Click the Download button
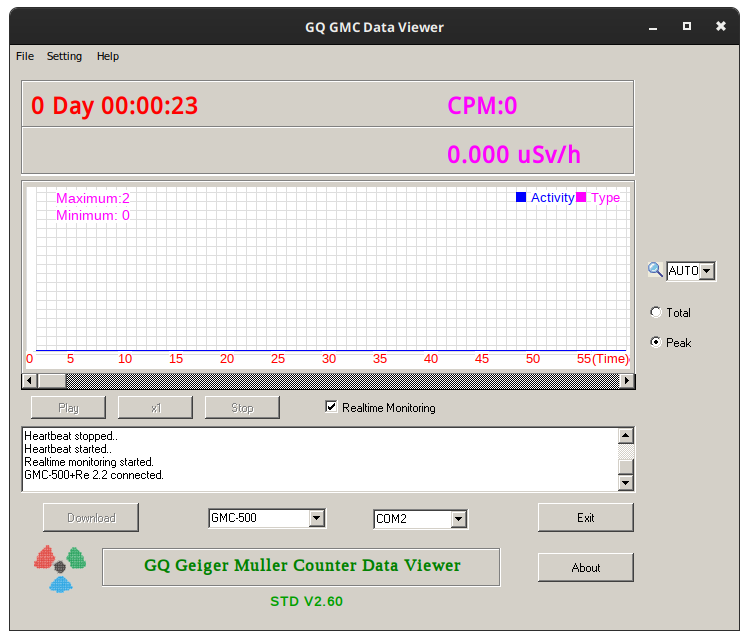Viewport: 749px width, 640px height. (91, 517)
